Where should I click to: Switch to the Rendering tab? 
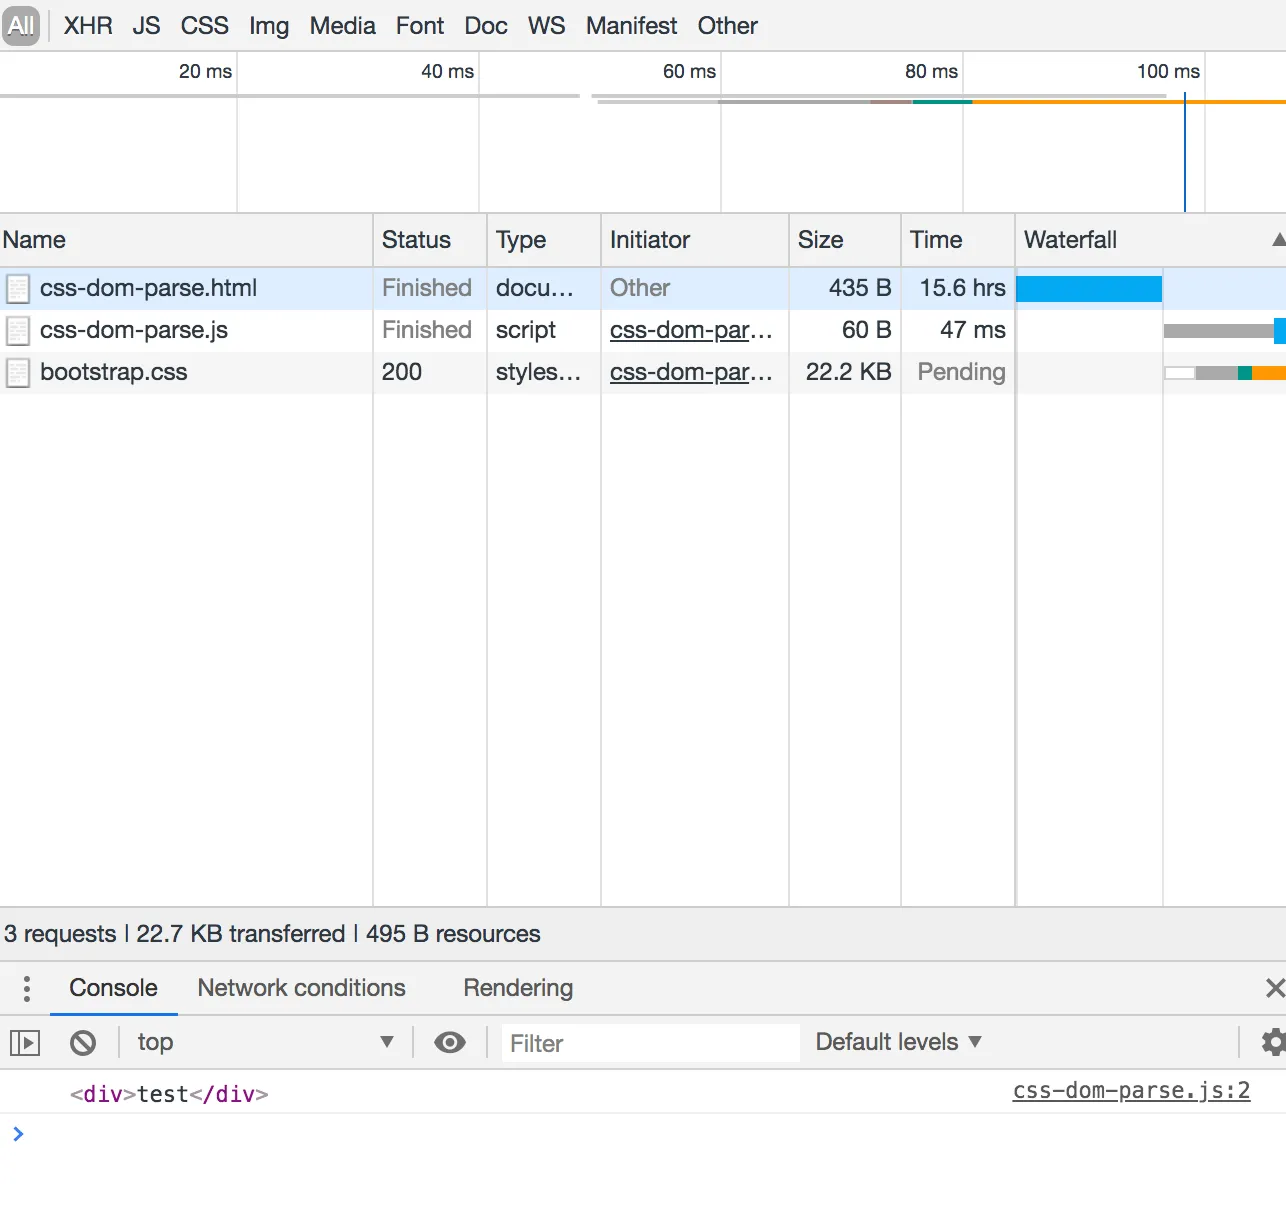click(x=518, y=988)
